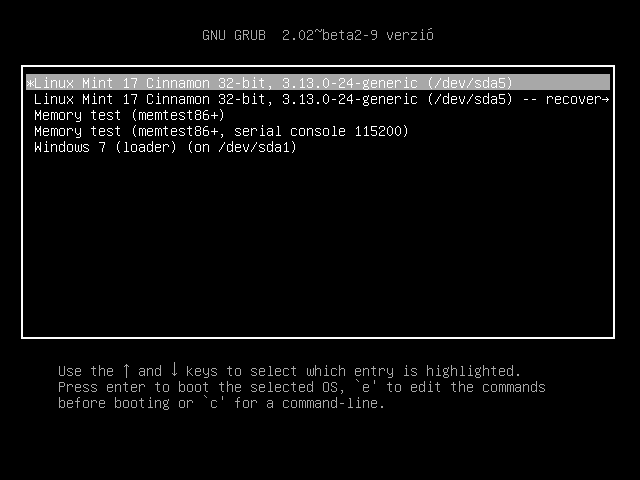Click 3.13.0-24-generic in the recovery entry
This screenshot has height=480, width=640.
(x=350, y=99)
